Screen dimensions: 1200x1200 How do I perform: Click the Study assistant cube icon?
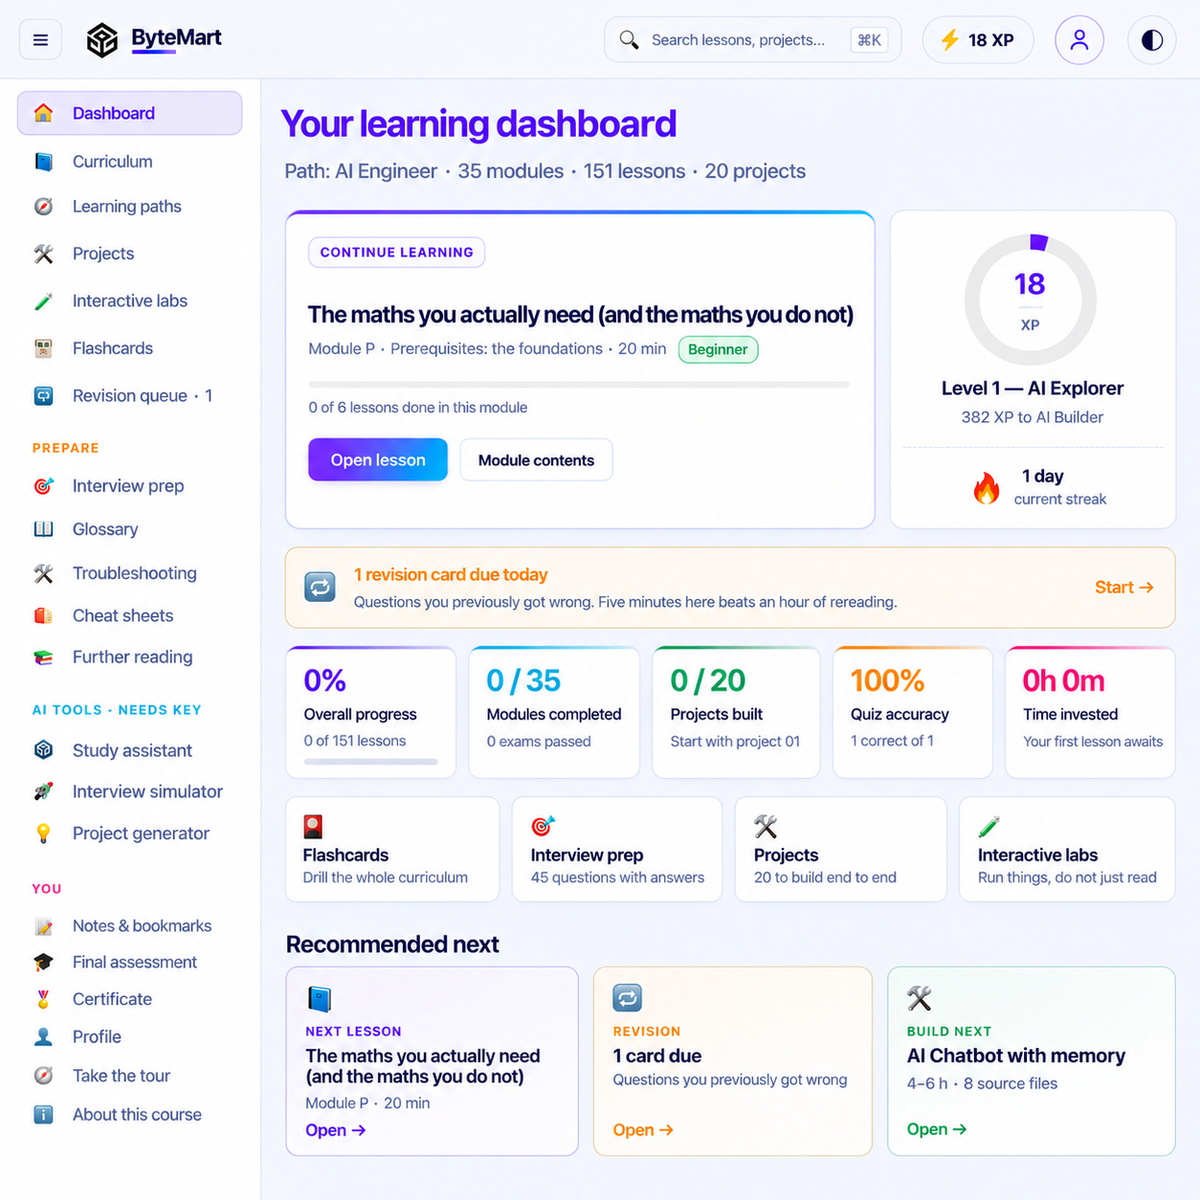point(43,750)
